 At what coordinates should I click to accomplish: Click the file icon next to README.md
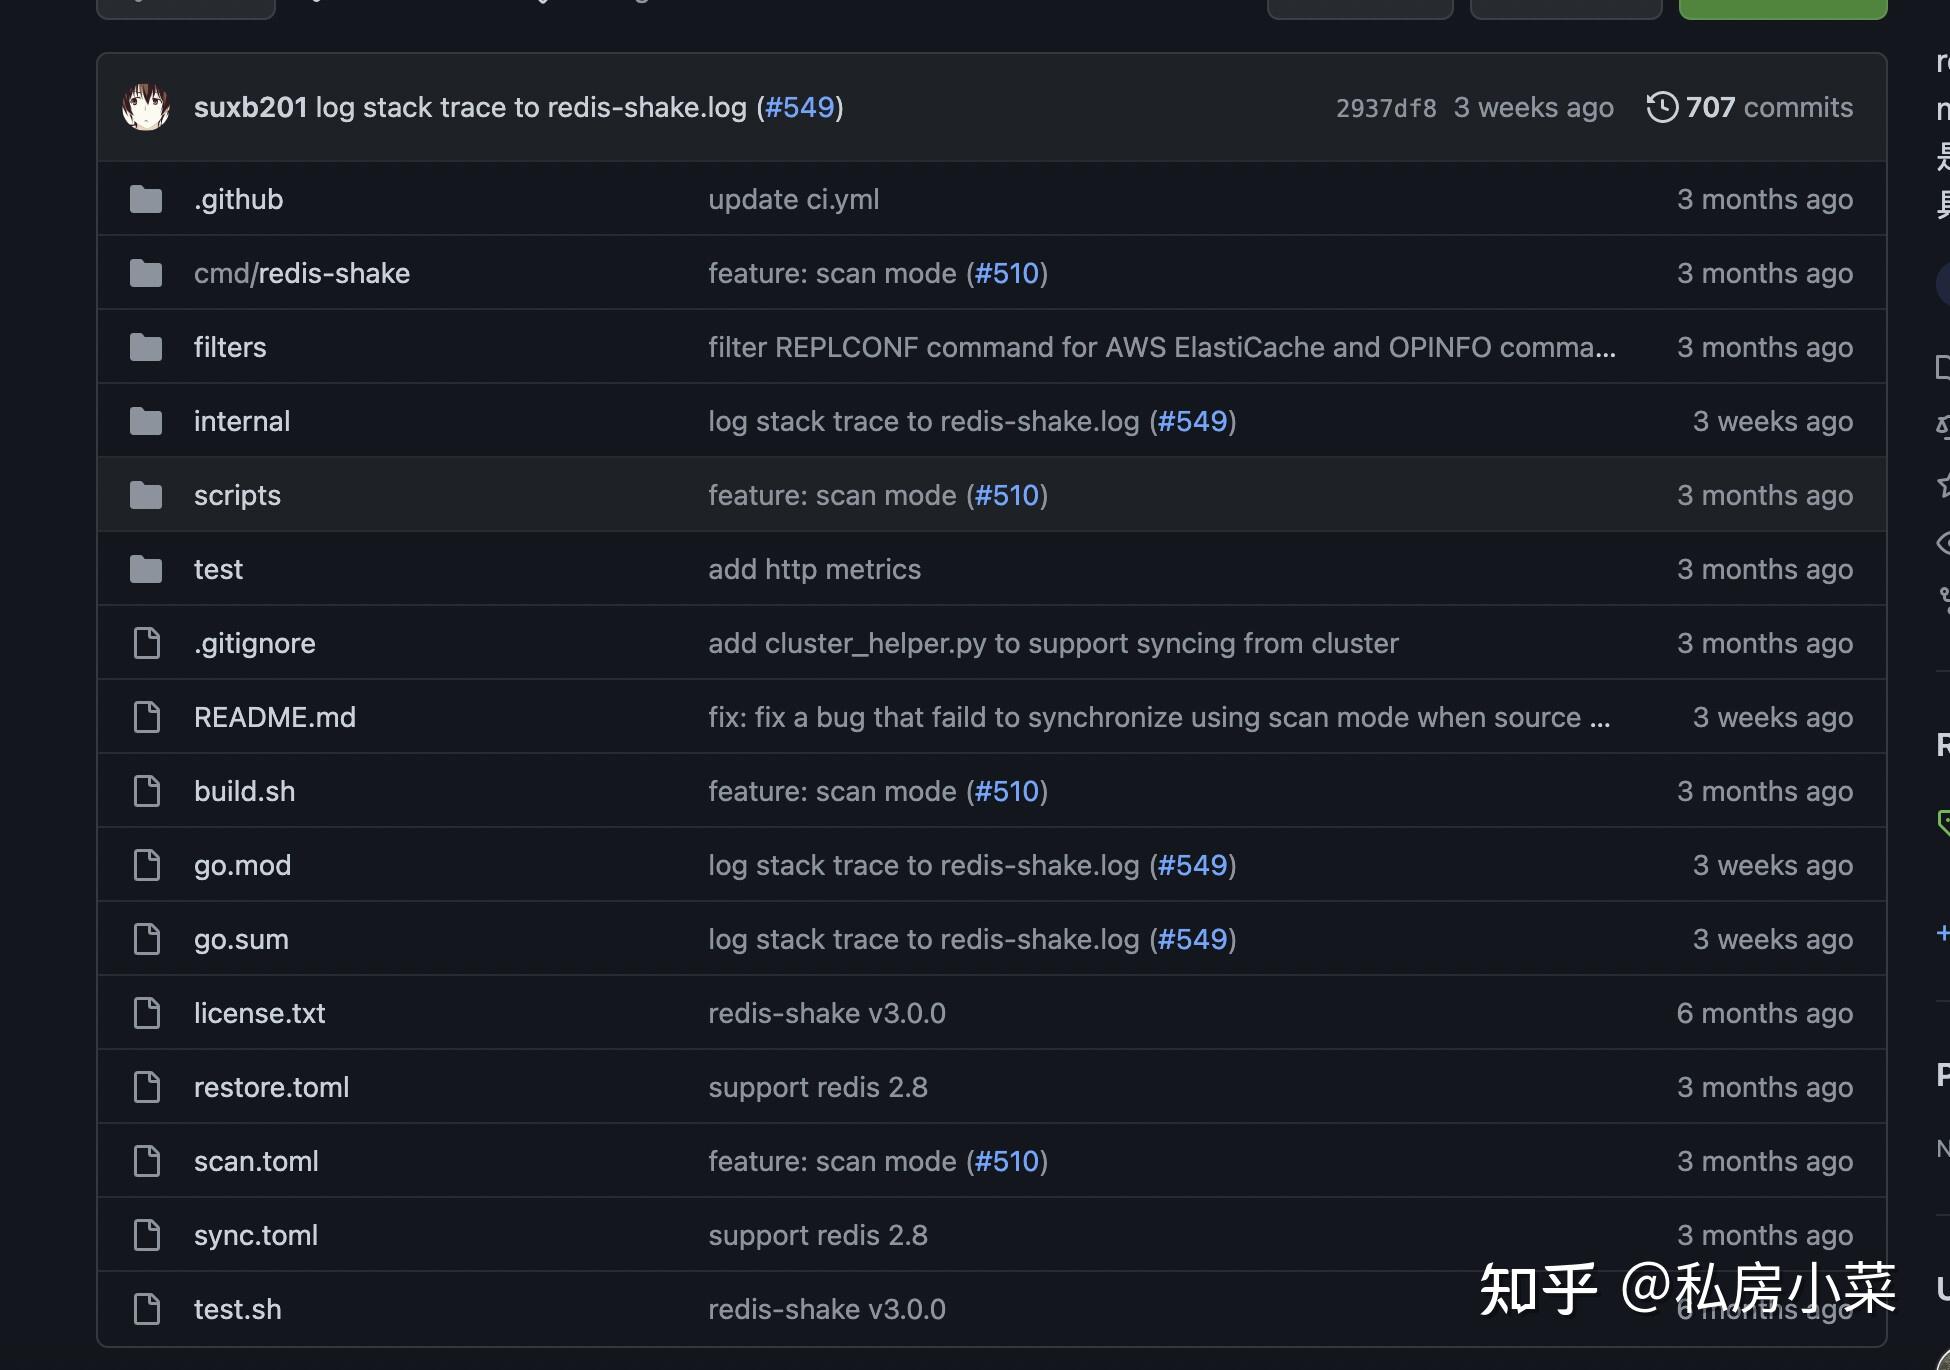tap(147, 716)
